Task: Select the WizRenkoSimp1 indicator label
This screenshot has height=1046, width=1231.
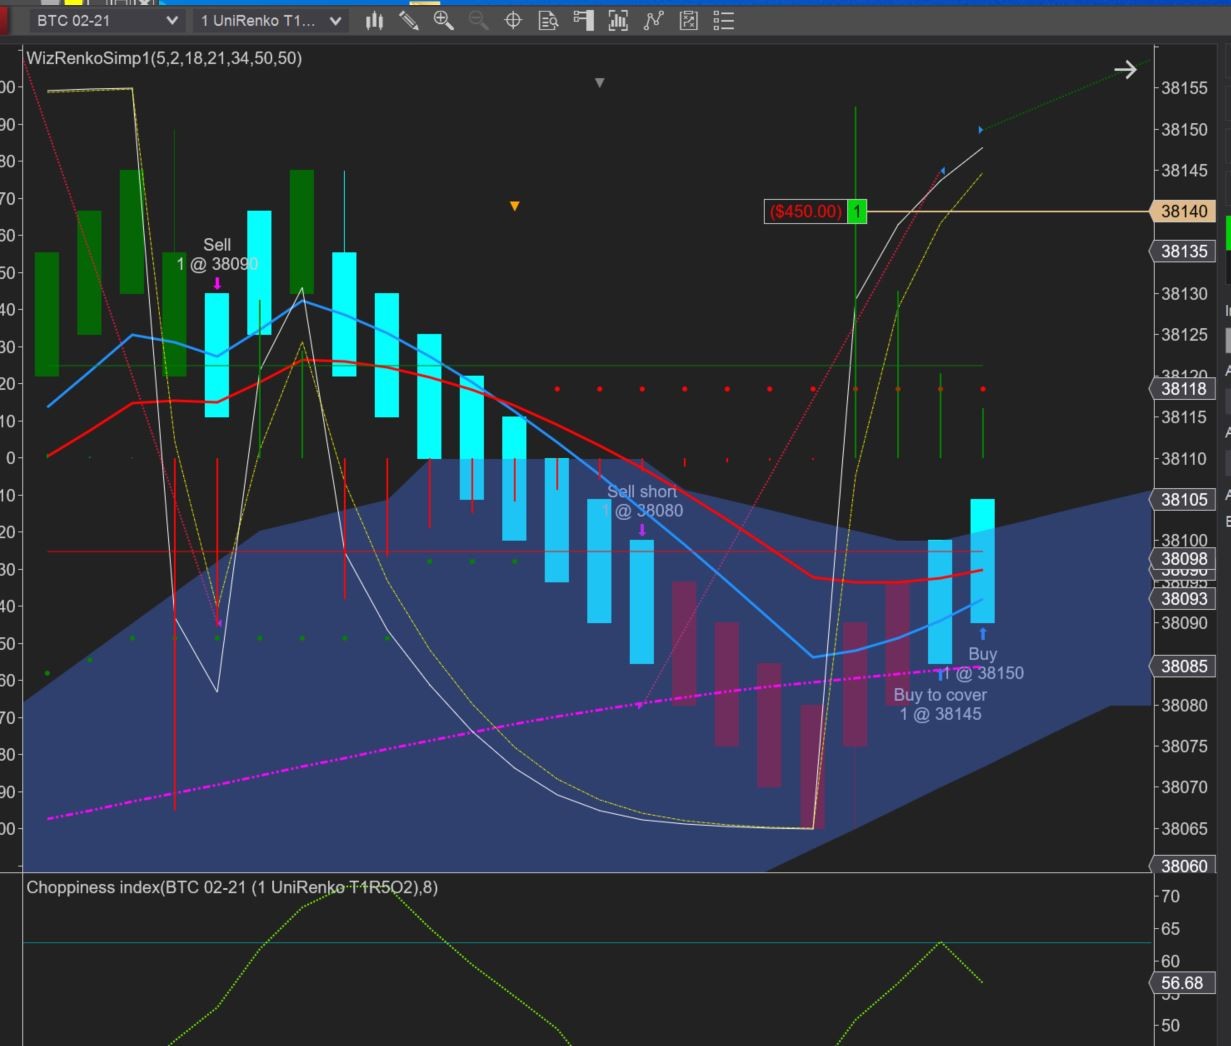Action: pos(164,58)
